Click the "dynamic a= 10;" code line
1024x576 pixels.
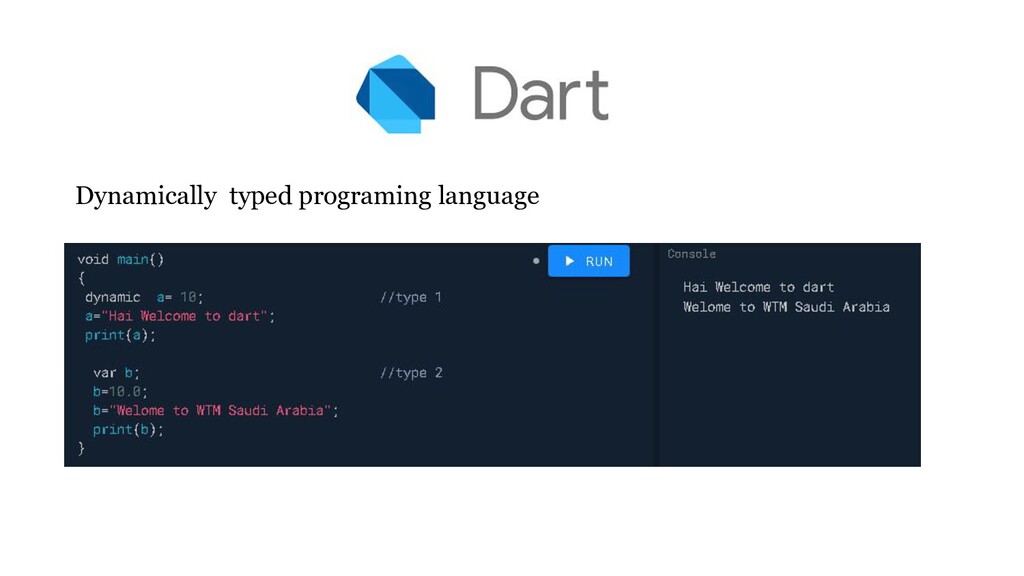[x=144, y=297]
